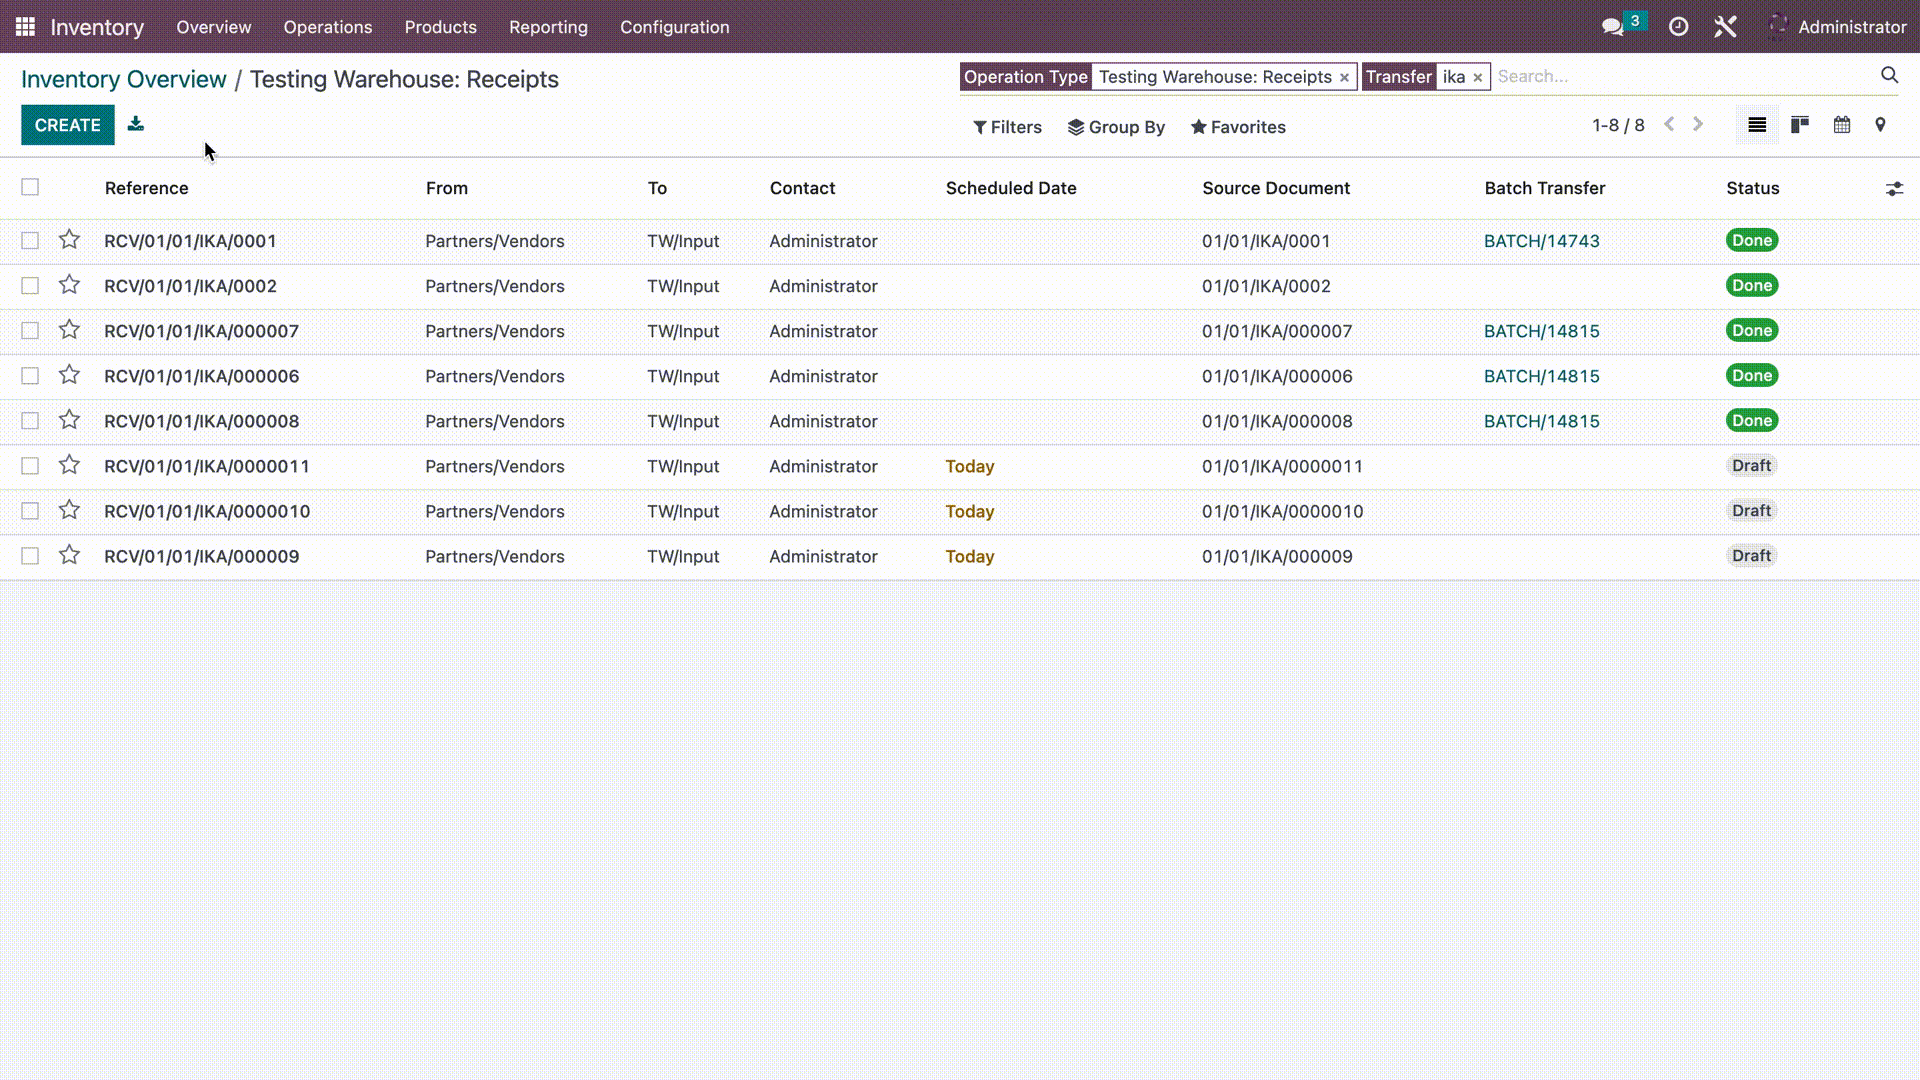Click the List view layout icon

pyautogui.click(x=1758, y=124)
